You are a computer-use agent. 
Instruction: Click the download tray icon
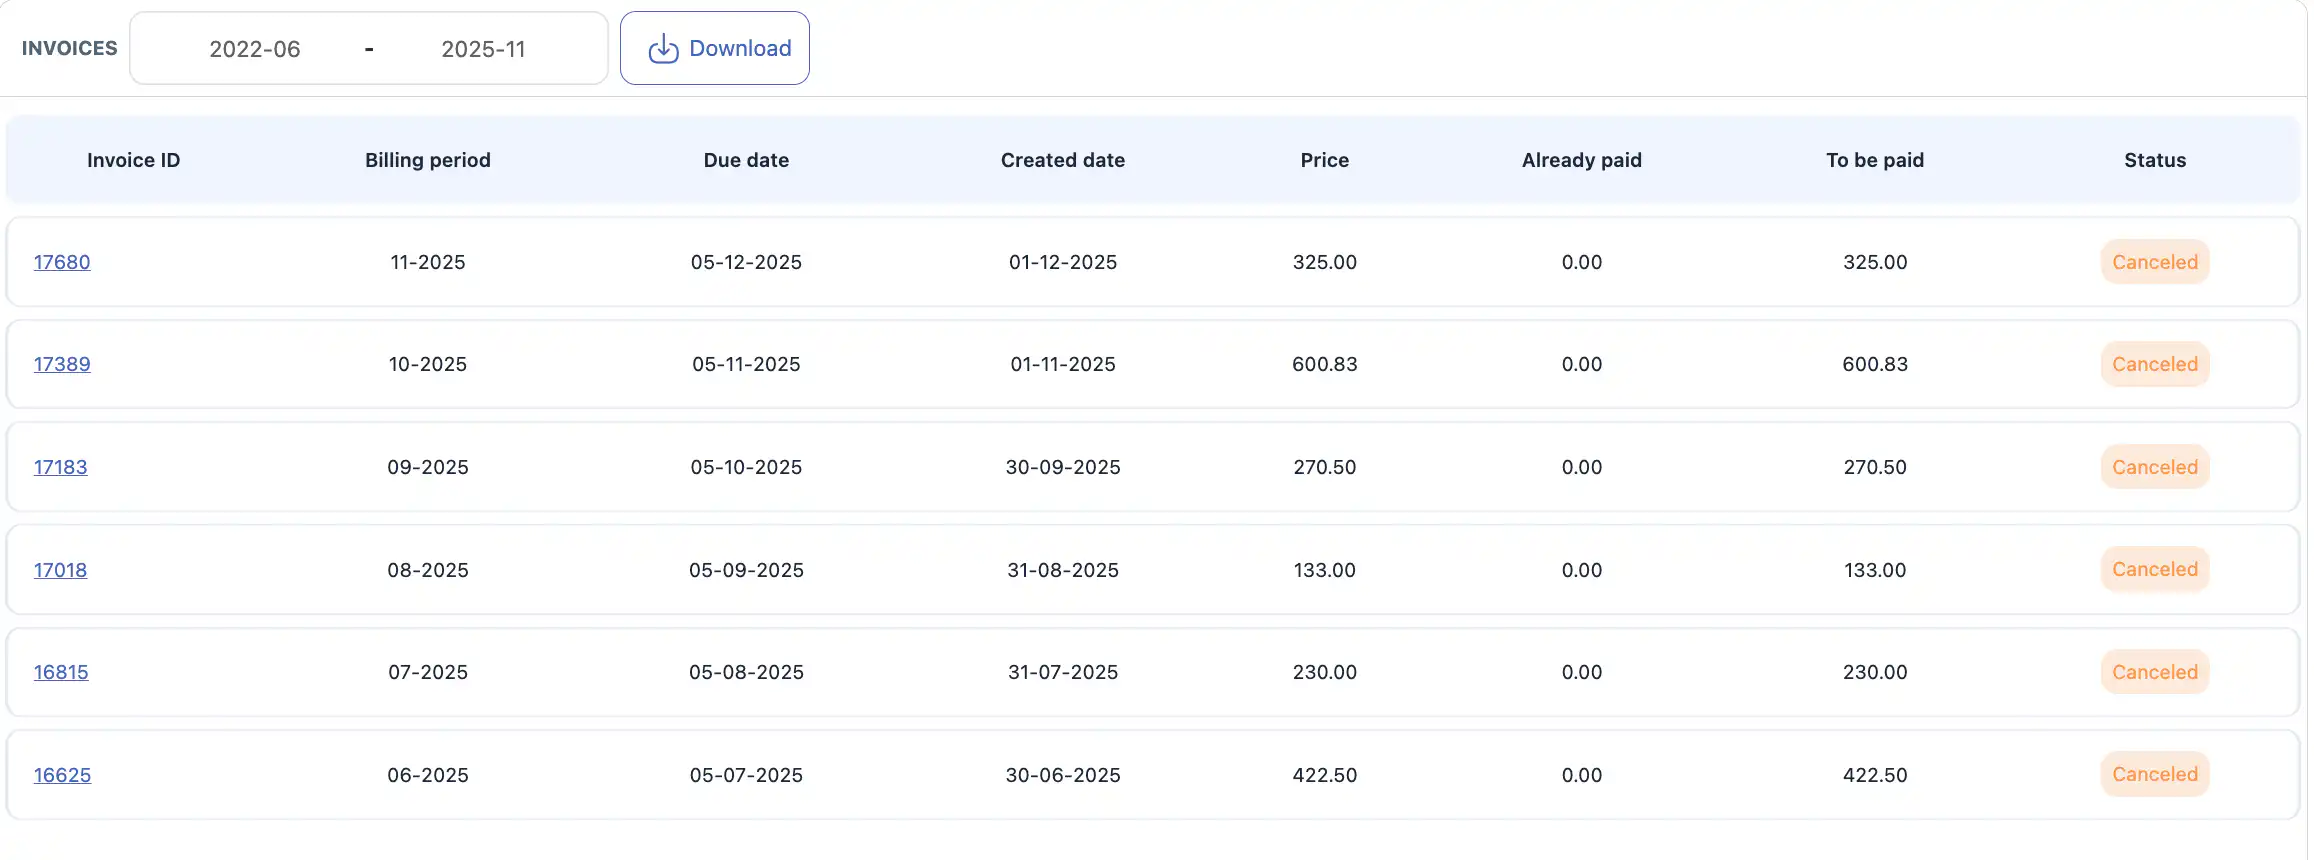coord(663,49)
